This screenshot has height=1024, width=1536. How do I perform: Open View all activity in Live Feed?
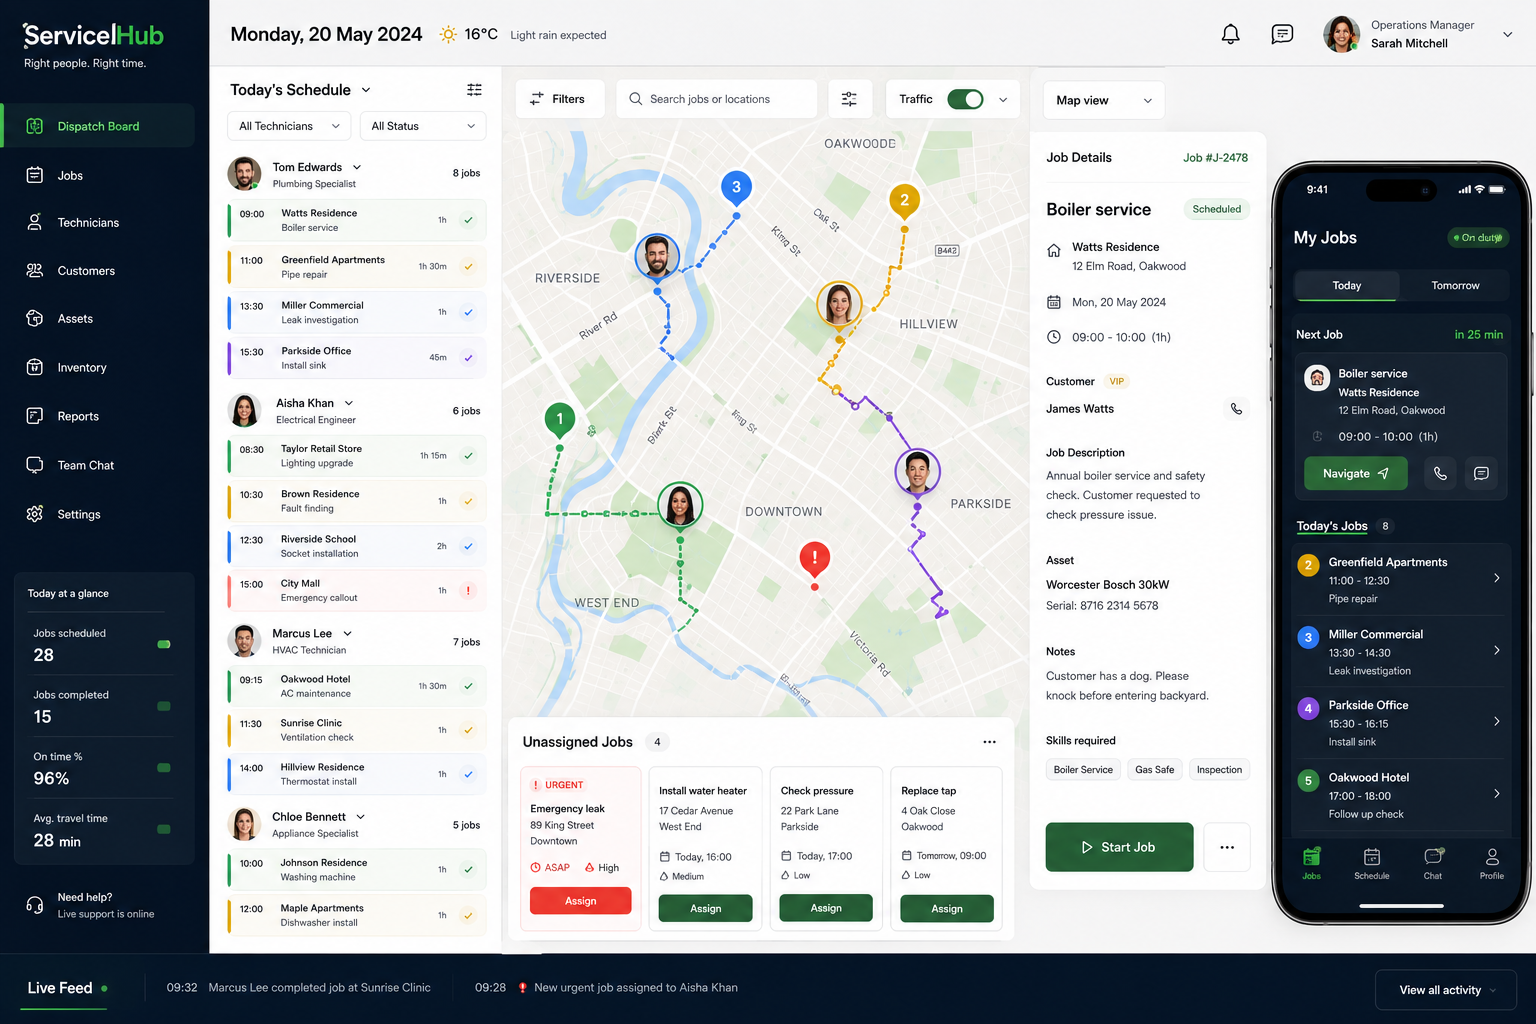point(1446,990)
